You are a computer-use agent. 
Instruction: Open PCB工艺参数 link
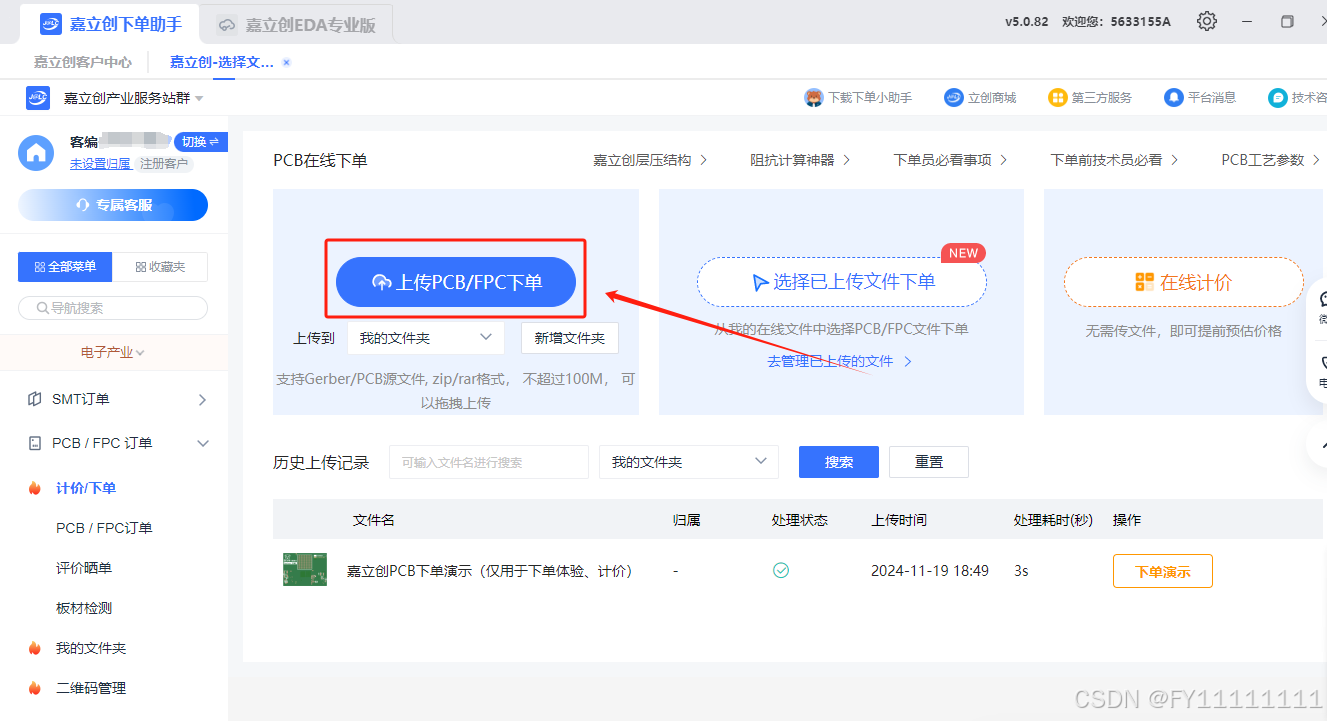coord(1271,160)
